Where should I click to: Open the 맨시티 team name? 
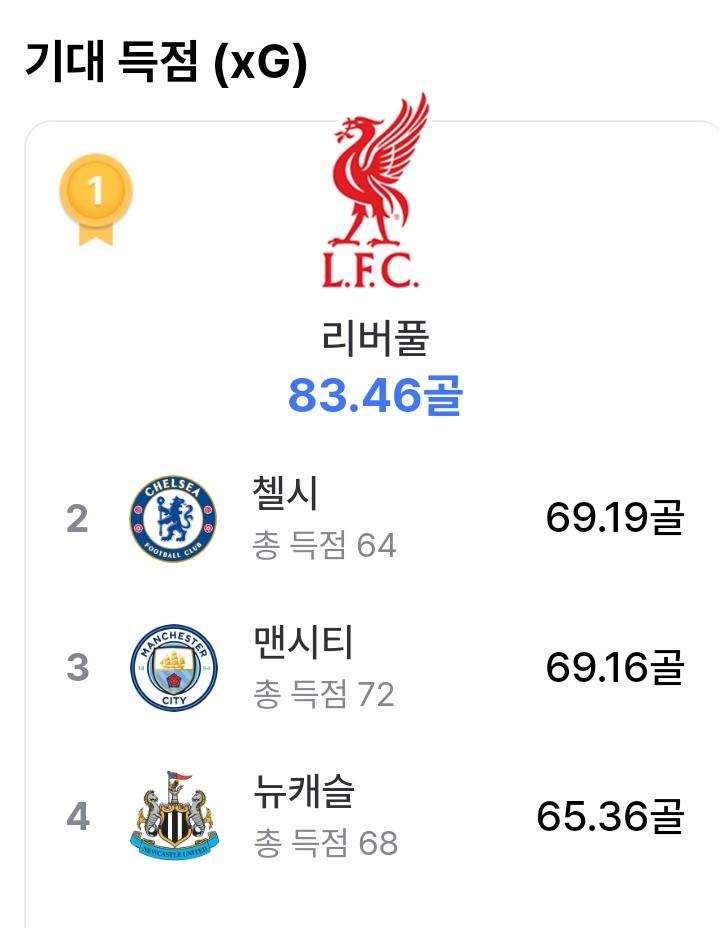(304, 643)
